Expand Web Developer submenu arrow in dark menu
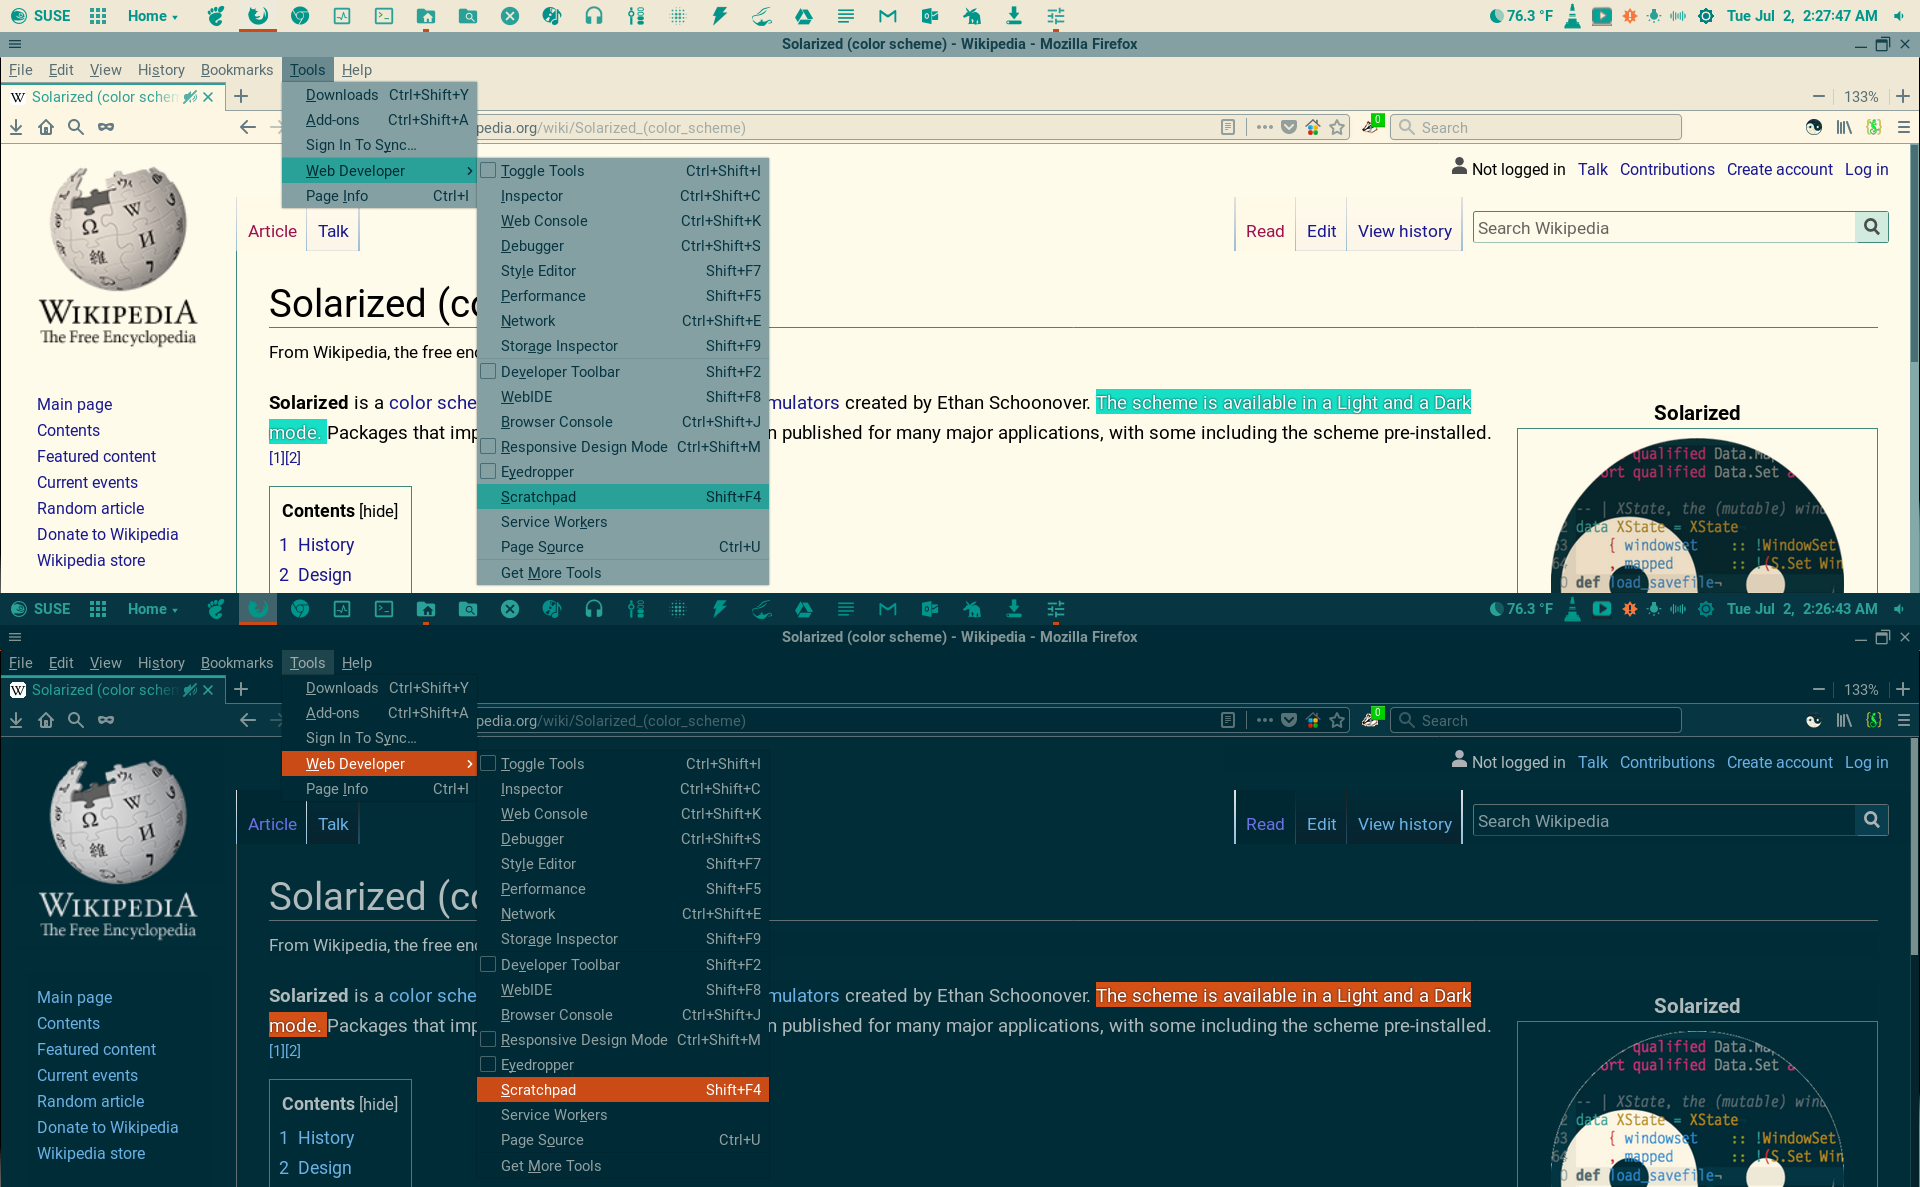Screen dimensions: 1920x1187 pos(469,764)
